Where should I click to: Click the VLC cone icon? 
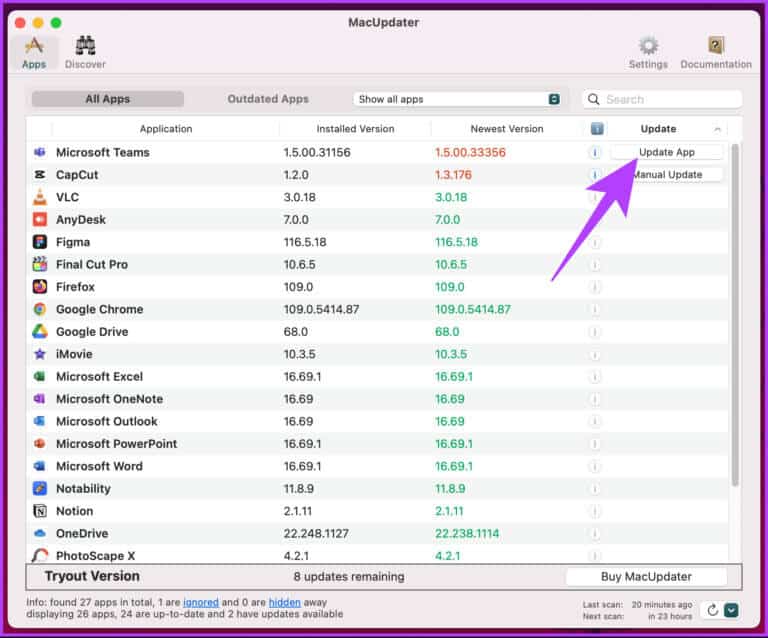click(x=40, y=197)
